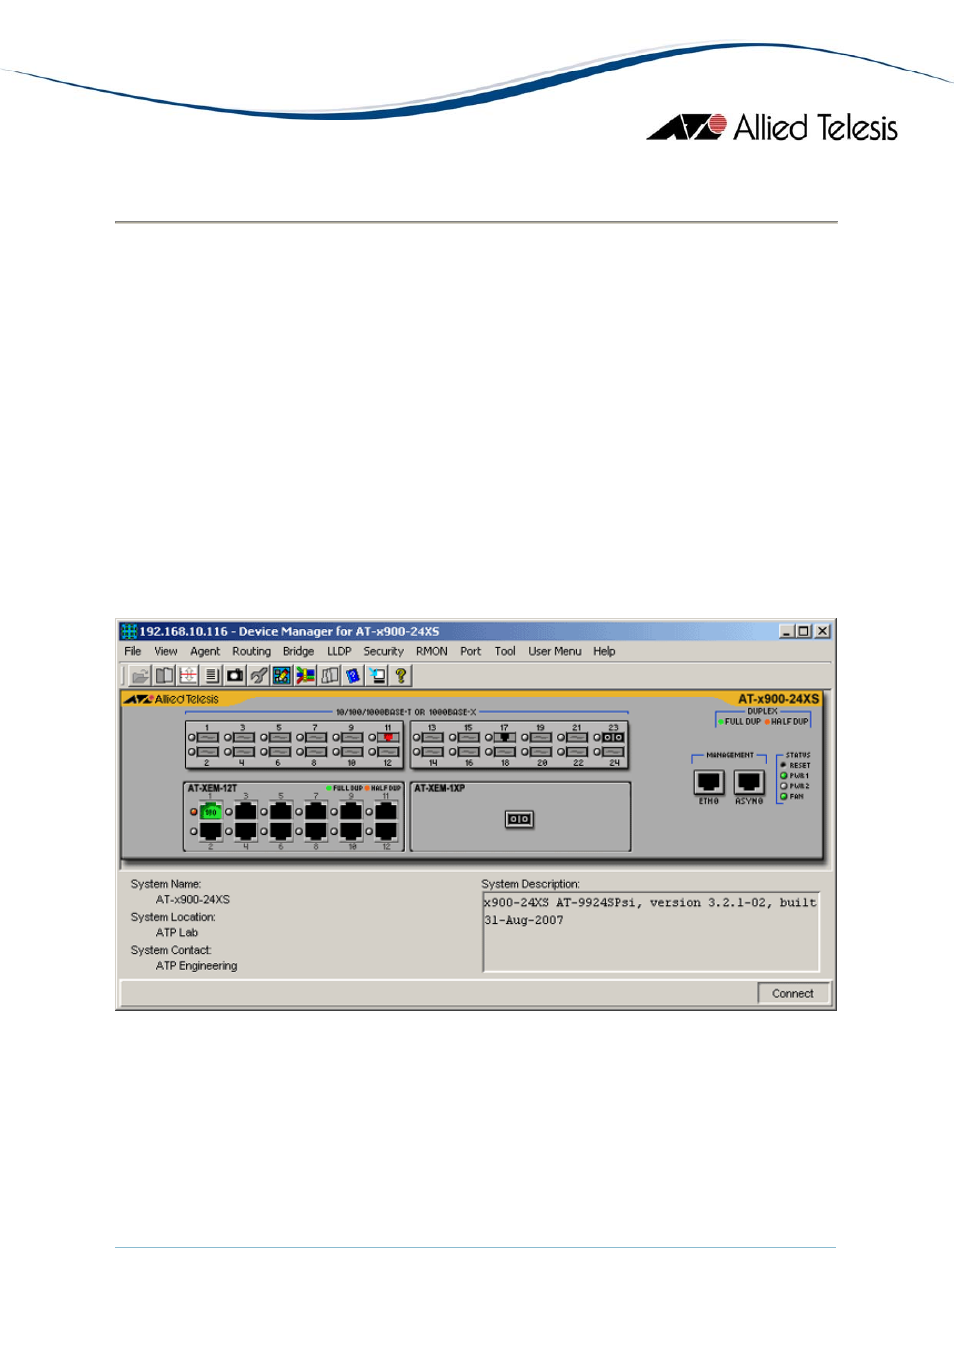
Task: Open the Agent menu
Action: [x=205, y=651]
